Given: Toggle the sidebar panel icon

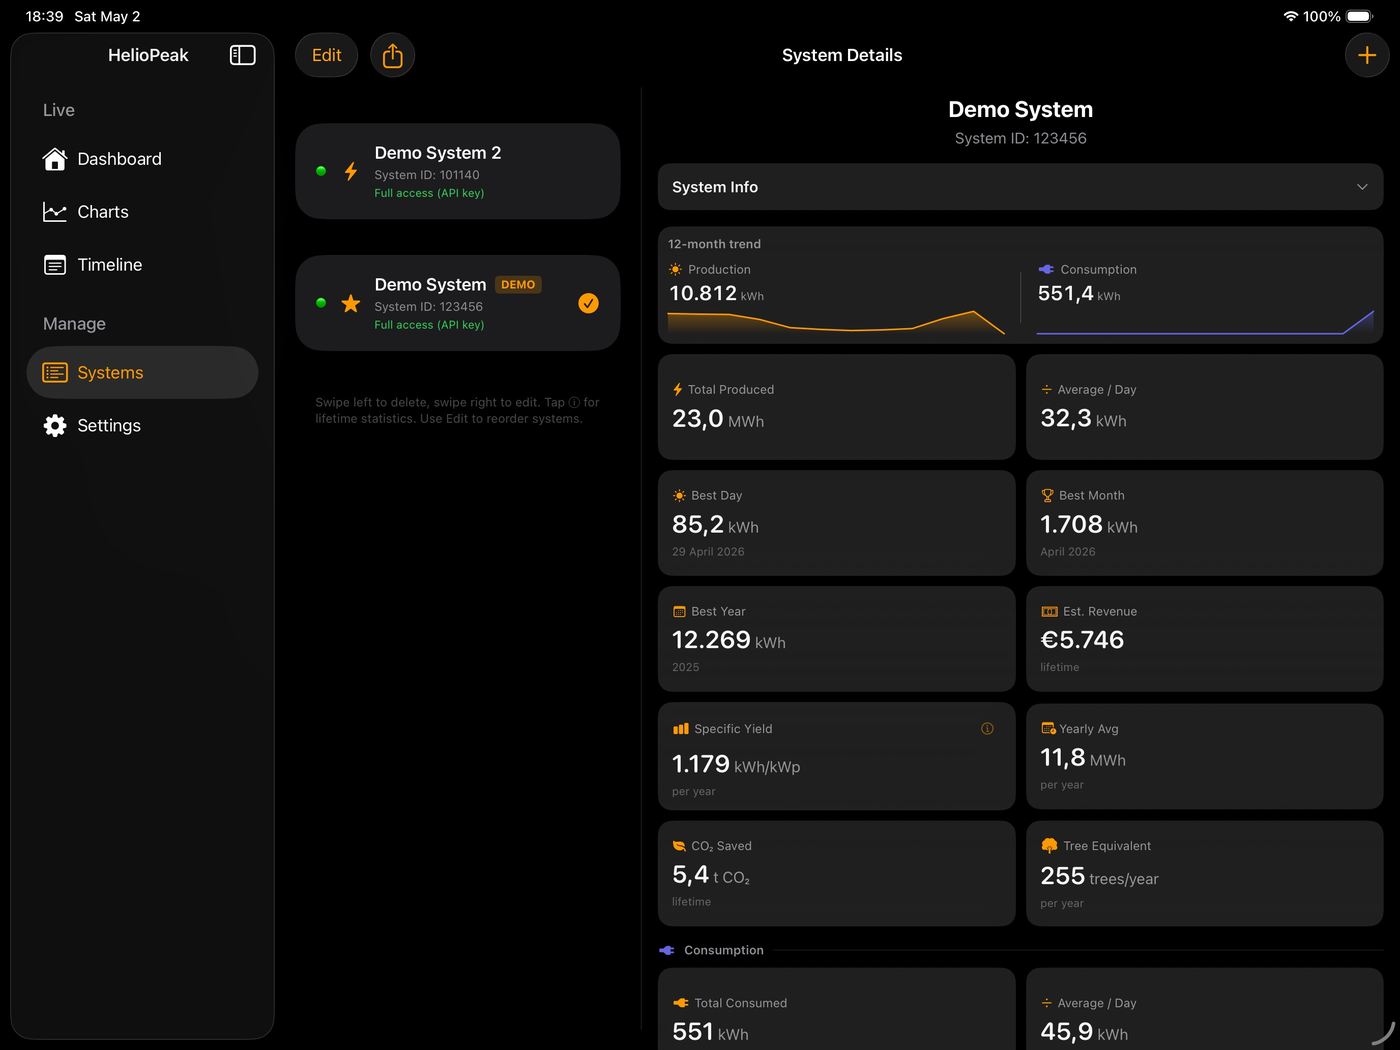Looking at the screenshot, I should click(242, 55).
